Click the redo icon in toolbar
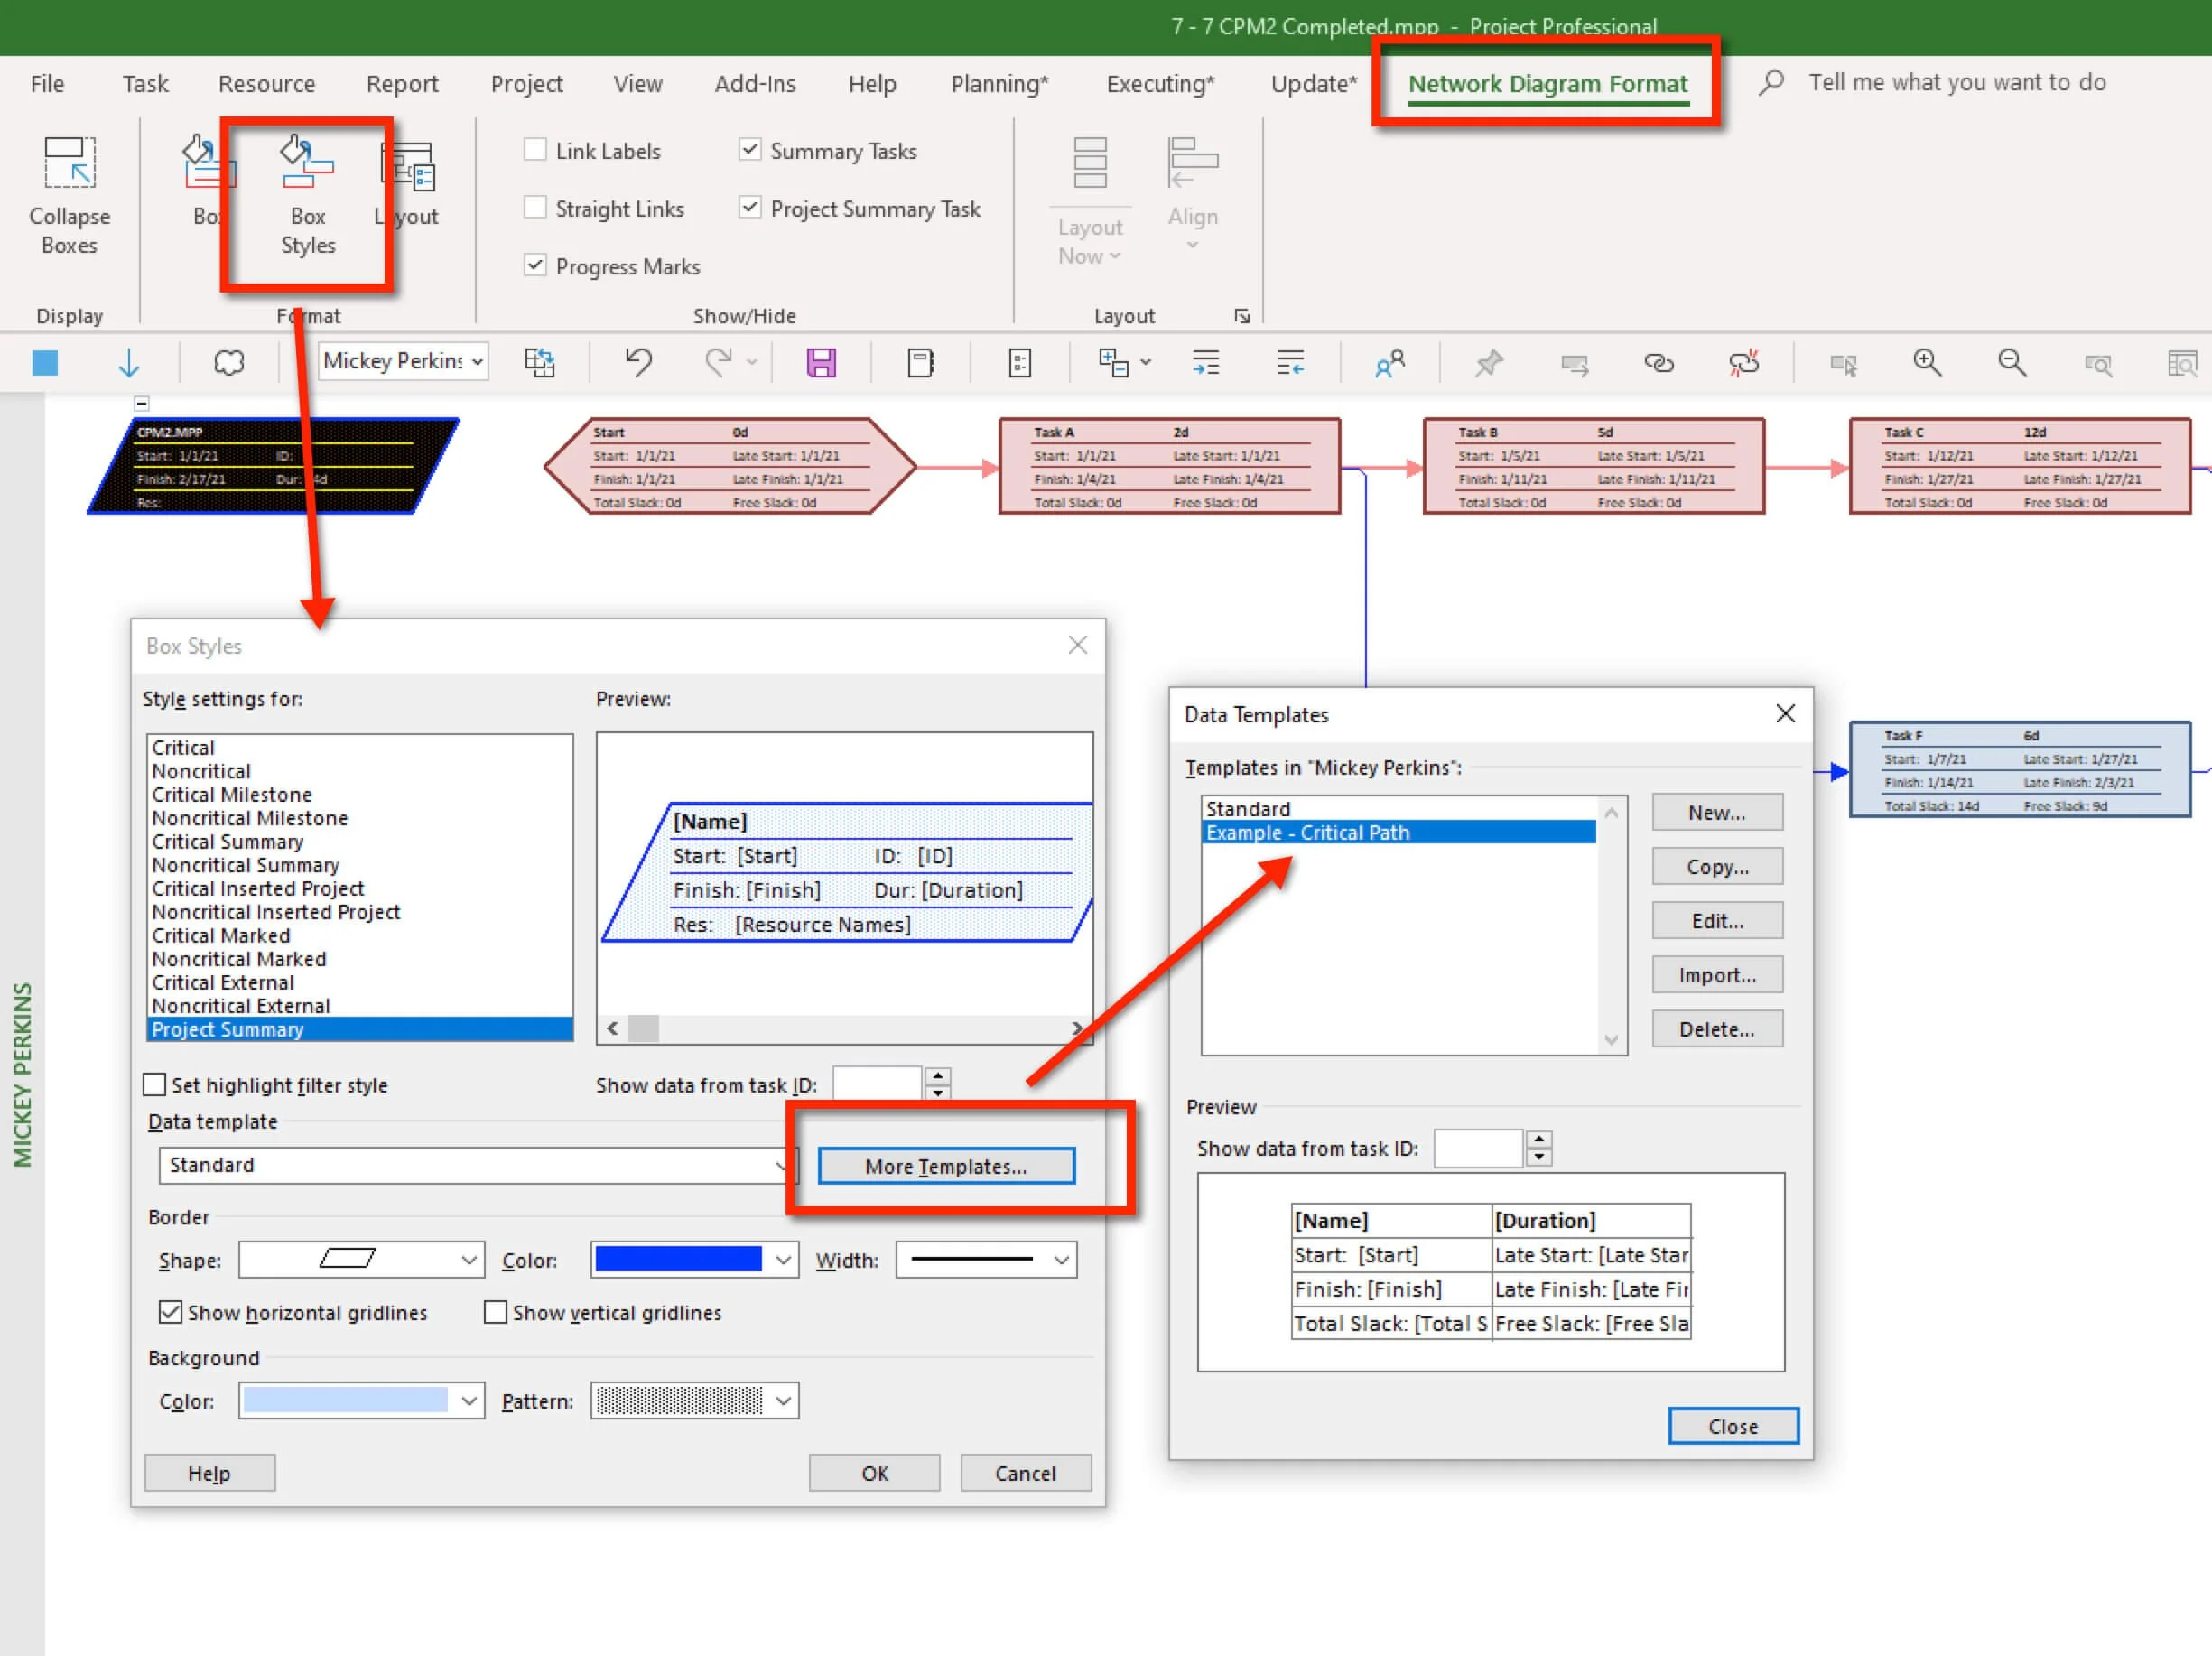This screenshot has height=1656, width=2212. [x=718, y=362]
